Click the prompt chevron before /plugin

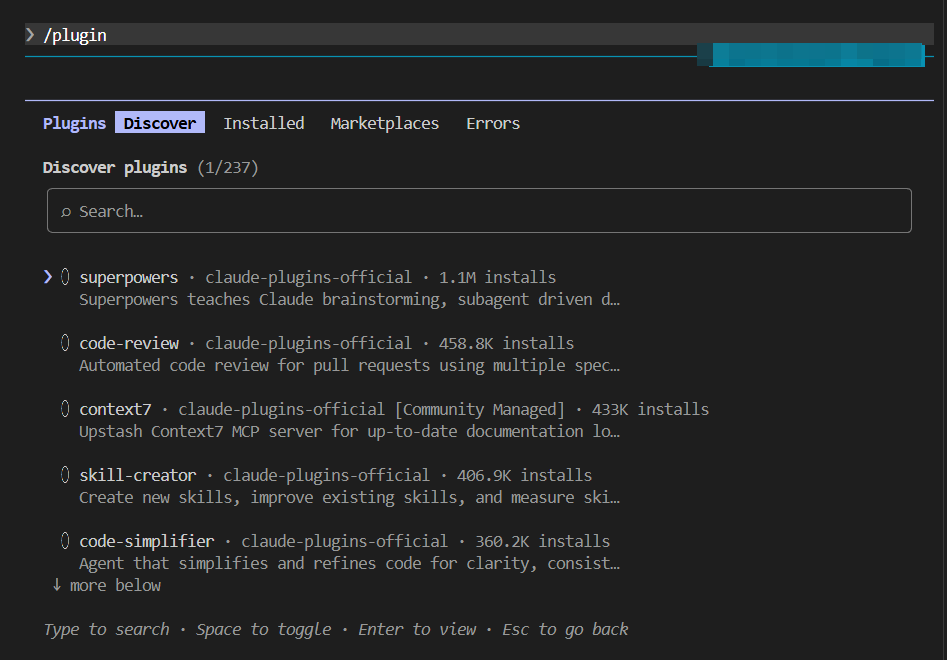[30, 35]
